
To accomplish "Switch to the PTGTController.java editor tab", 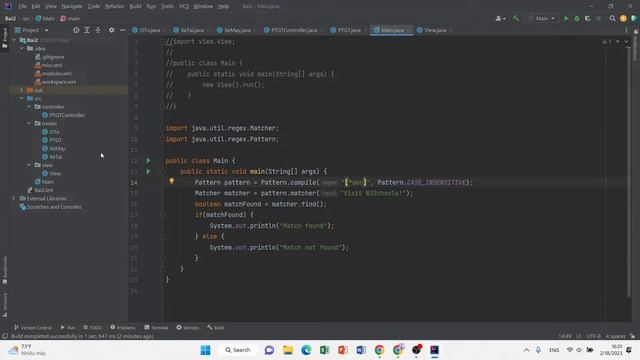I will pyautogui.click(x=293, y=30).
